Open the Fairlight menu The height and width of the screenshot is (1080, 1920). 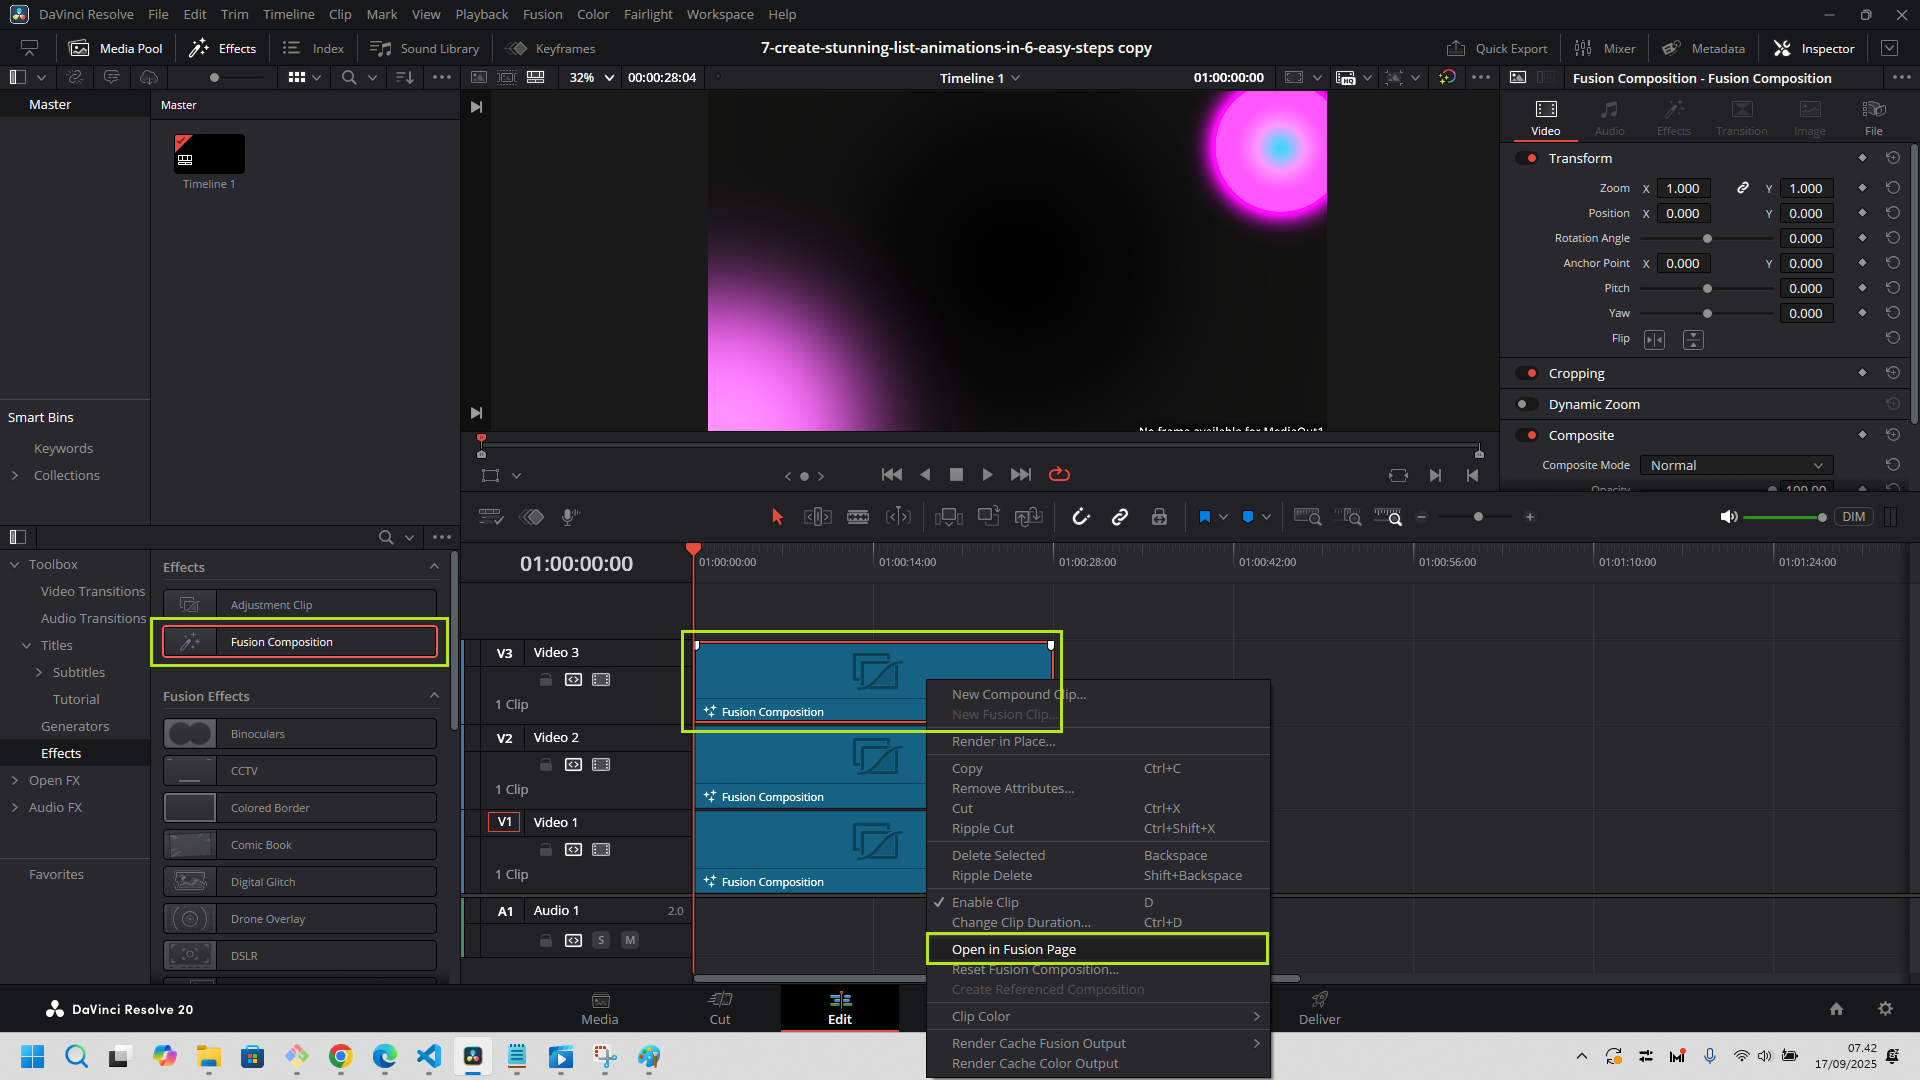click(x=648, y=14)
